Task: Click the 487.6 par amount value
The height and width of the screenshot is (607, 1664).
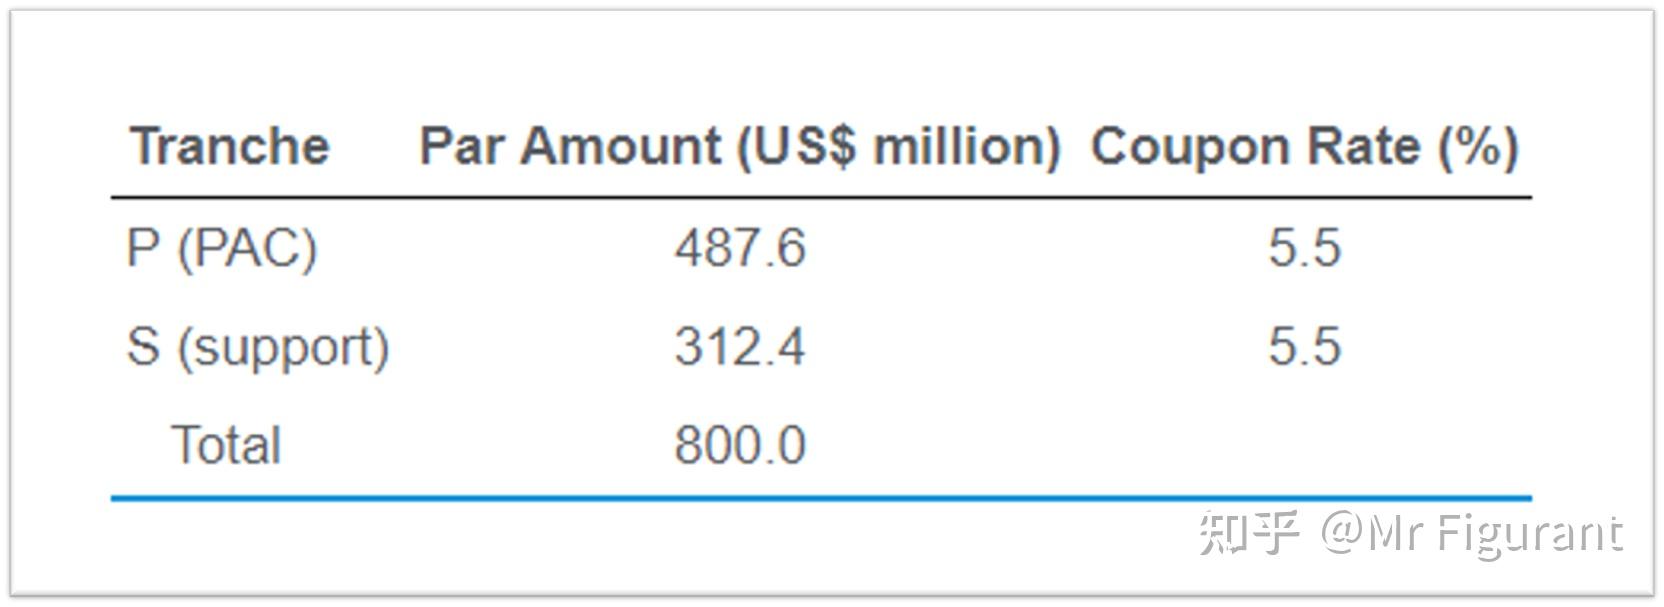Action: tap(740, 247)
